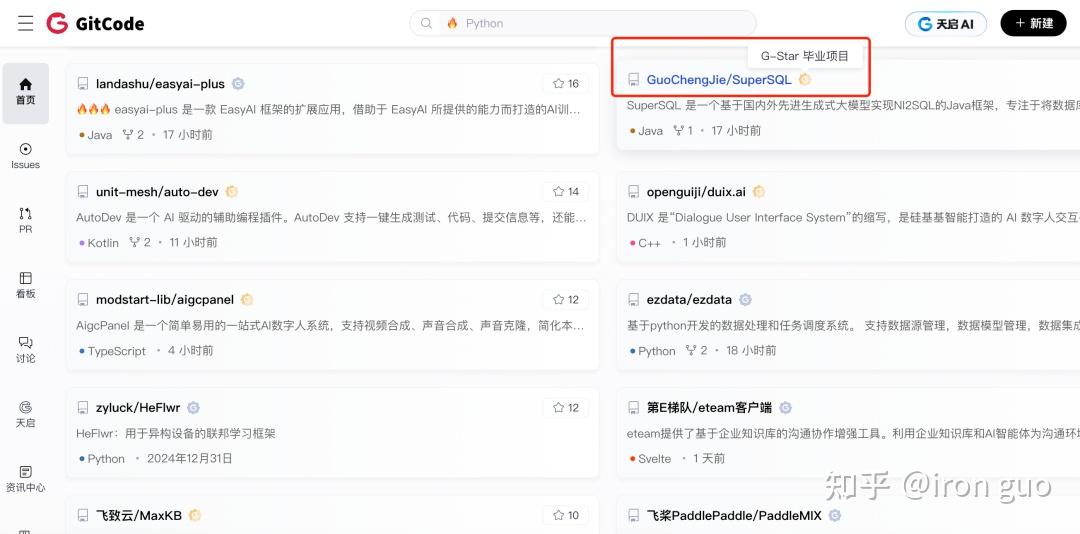1080x534 pixels.
Task: Open the 天启 AI button
Action: pos(946,23)
